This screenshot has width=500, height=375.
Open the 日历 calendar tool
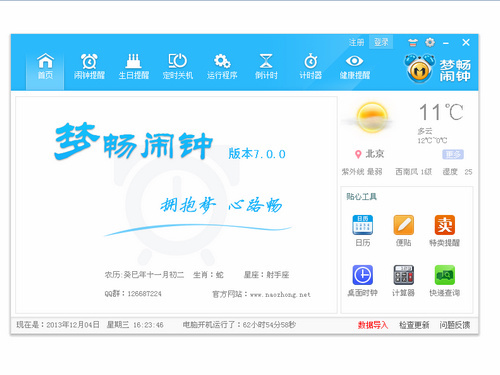[x=363, y=231]
